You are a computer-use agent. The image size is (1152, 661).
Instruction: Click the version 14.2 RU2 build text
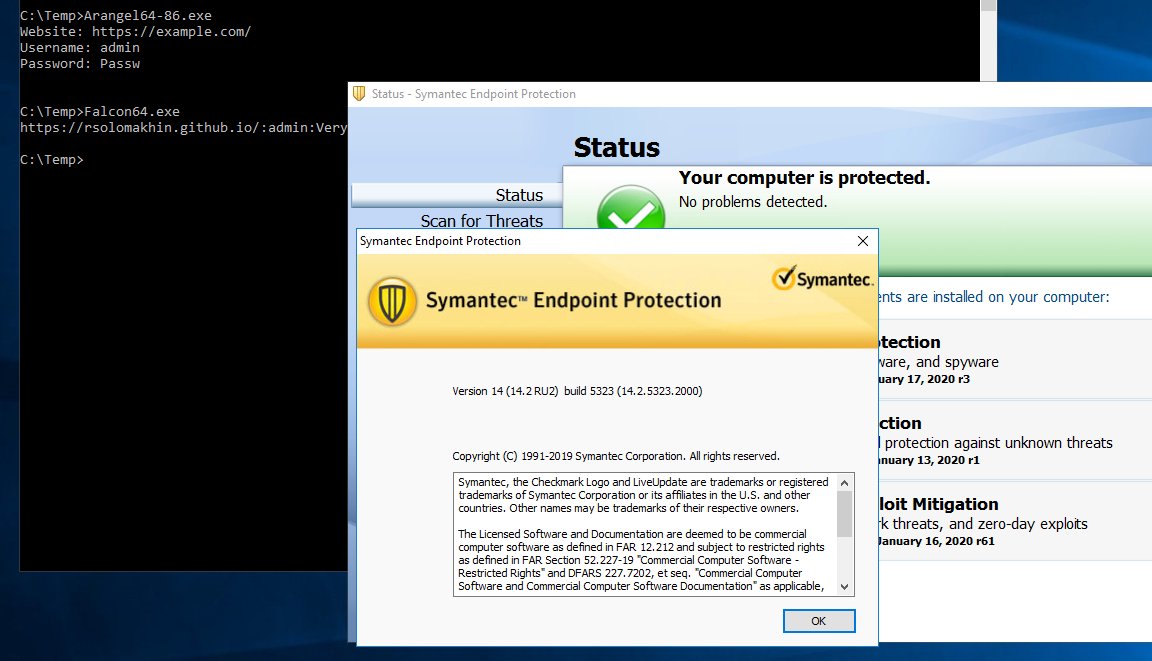click(577, 391)
